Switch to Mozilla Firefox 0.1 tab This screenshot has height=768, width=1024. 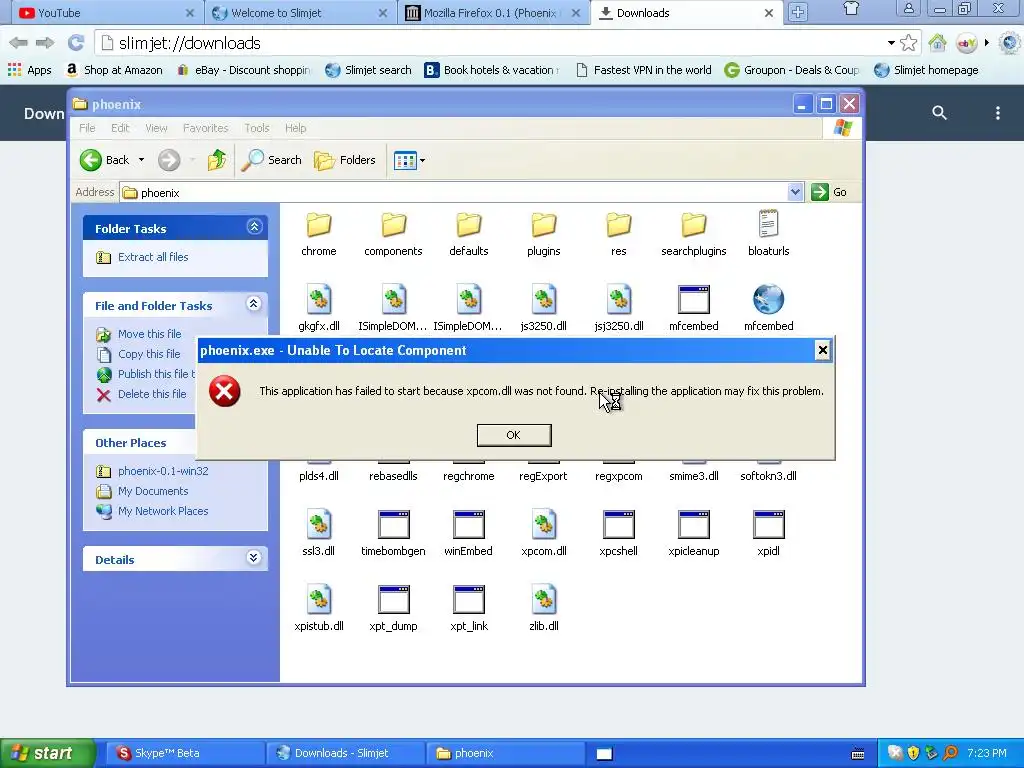tap(493, 13)
